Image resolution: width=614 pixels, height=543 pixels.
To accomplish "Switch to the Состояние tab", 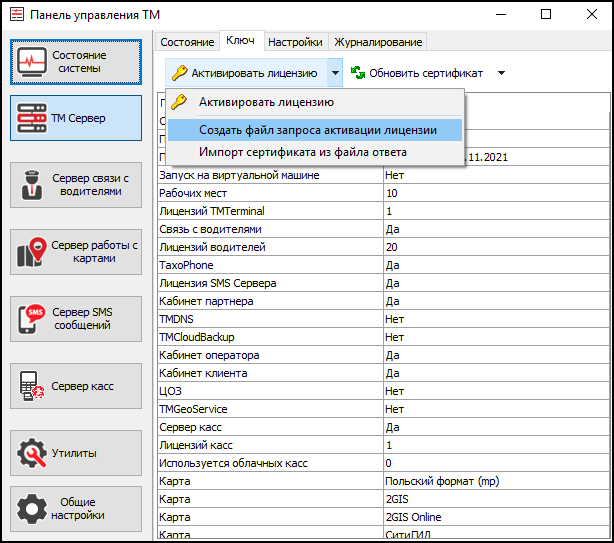I will coord(187,42).
